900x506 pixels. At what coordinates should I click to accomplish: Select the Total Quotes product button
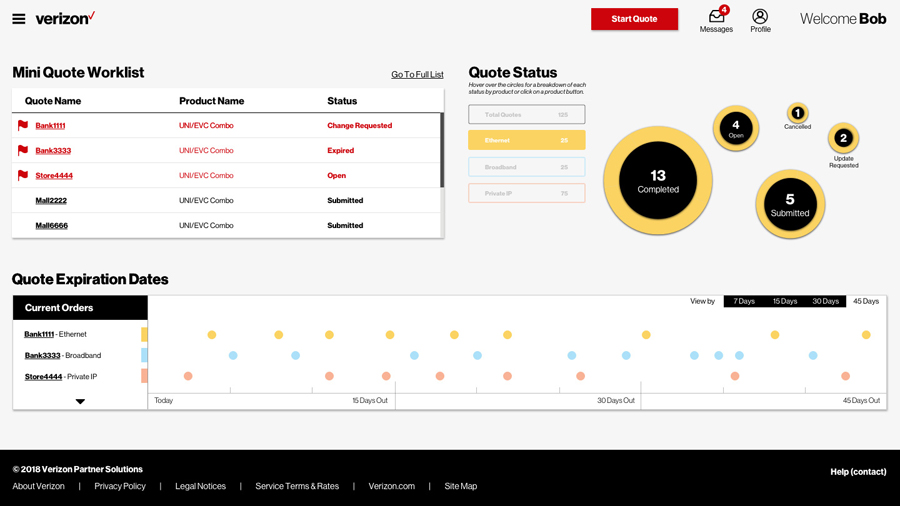click(527, 114)
